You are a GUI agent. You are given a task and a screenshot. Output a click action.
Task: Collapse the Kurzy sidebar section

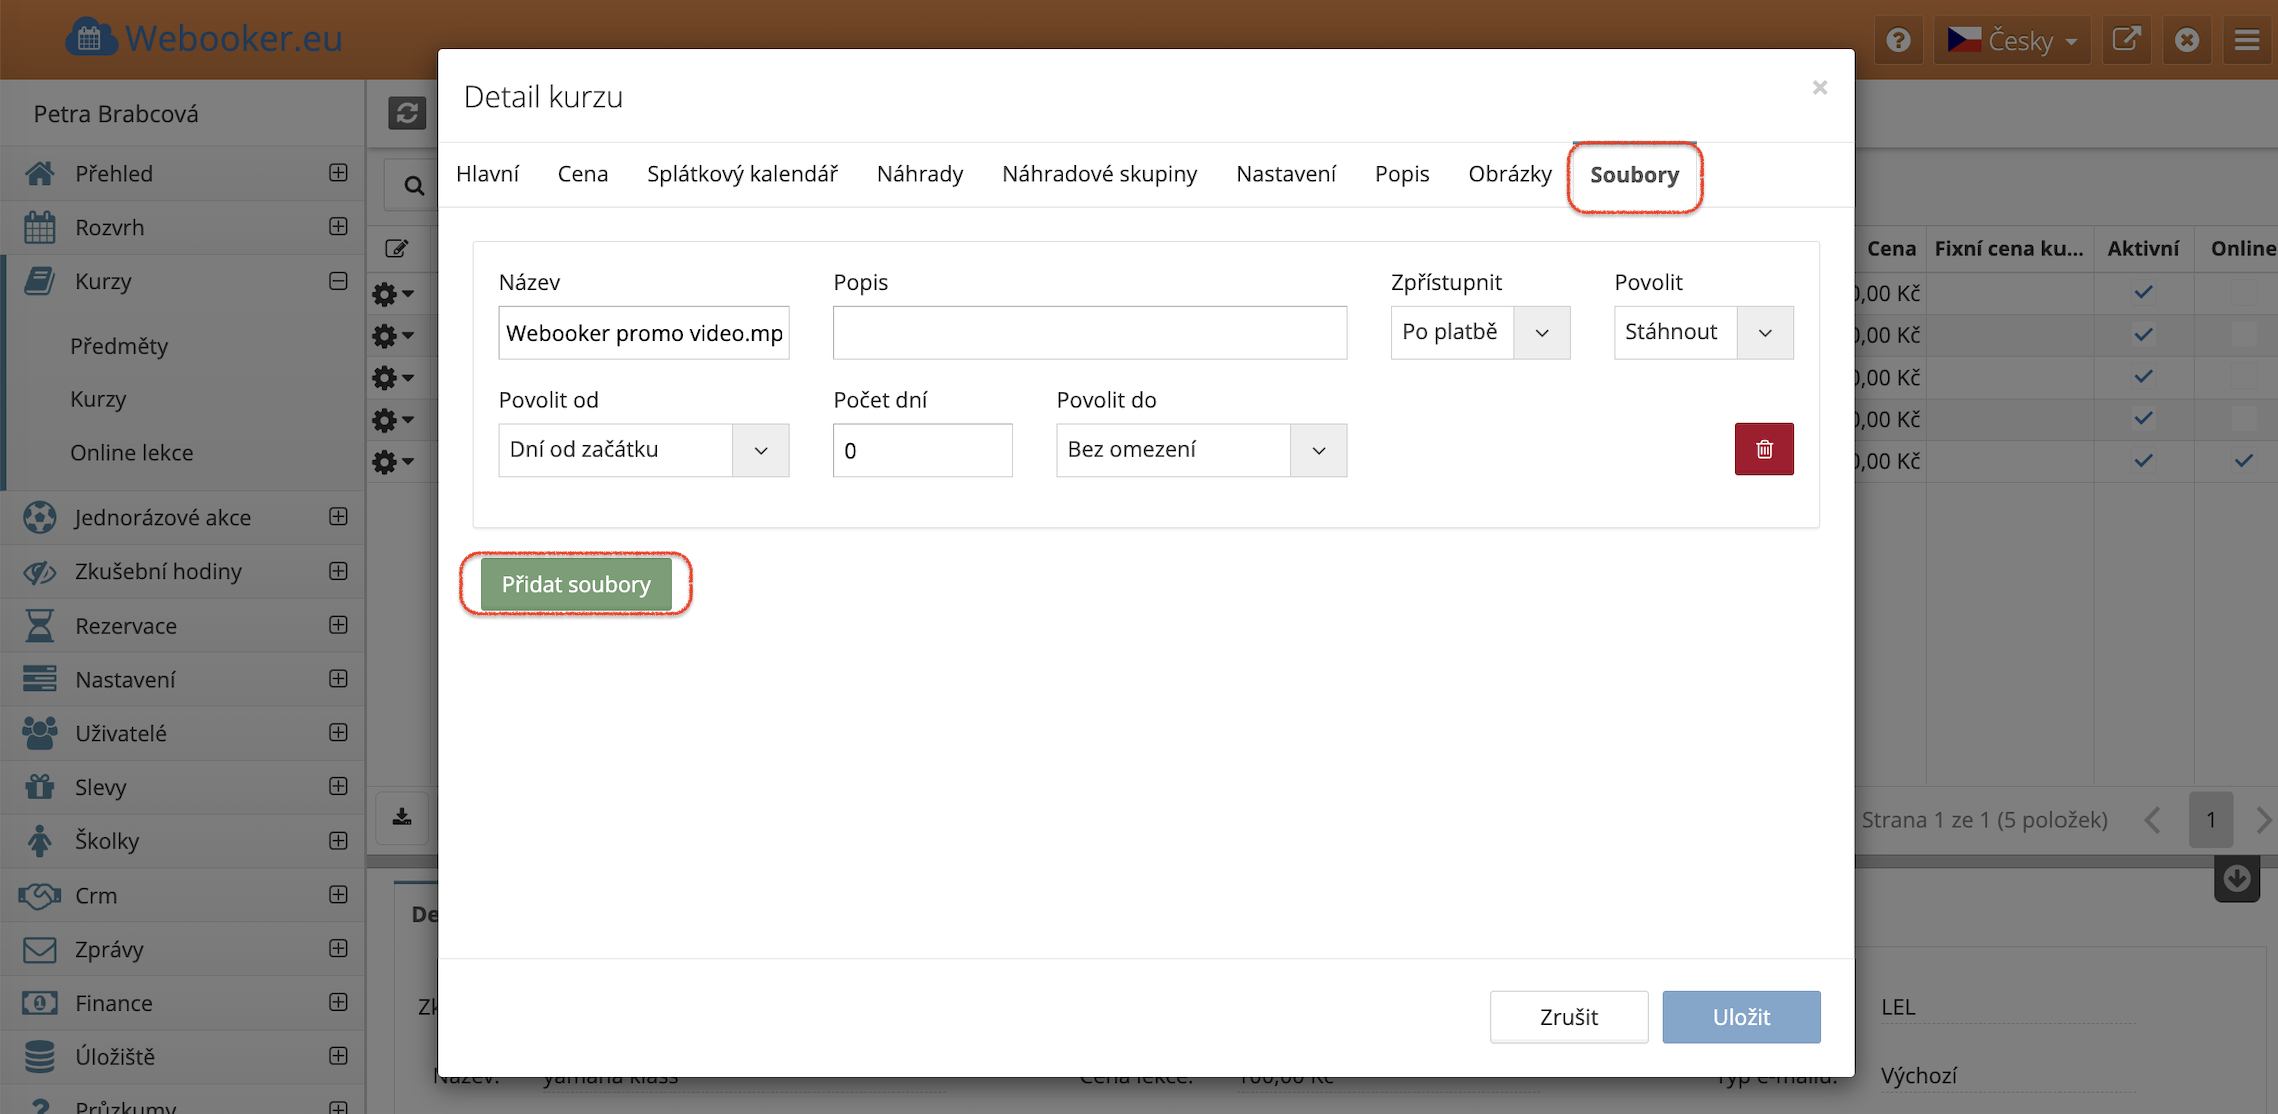point(338,281)
